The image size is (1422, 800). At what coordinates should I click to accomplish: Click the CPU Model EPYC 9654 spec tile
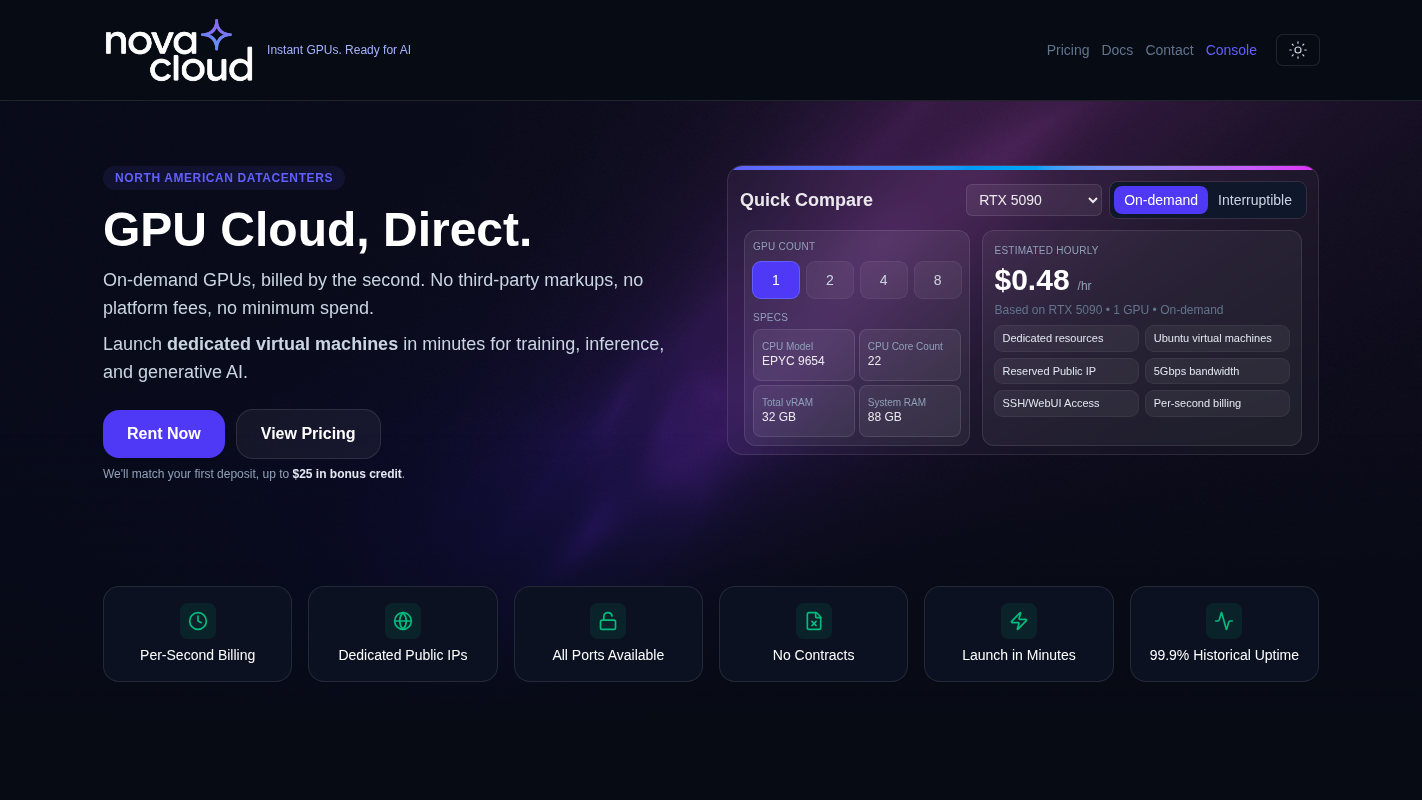pos(804,355)
